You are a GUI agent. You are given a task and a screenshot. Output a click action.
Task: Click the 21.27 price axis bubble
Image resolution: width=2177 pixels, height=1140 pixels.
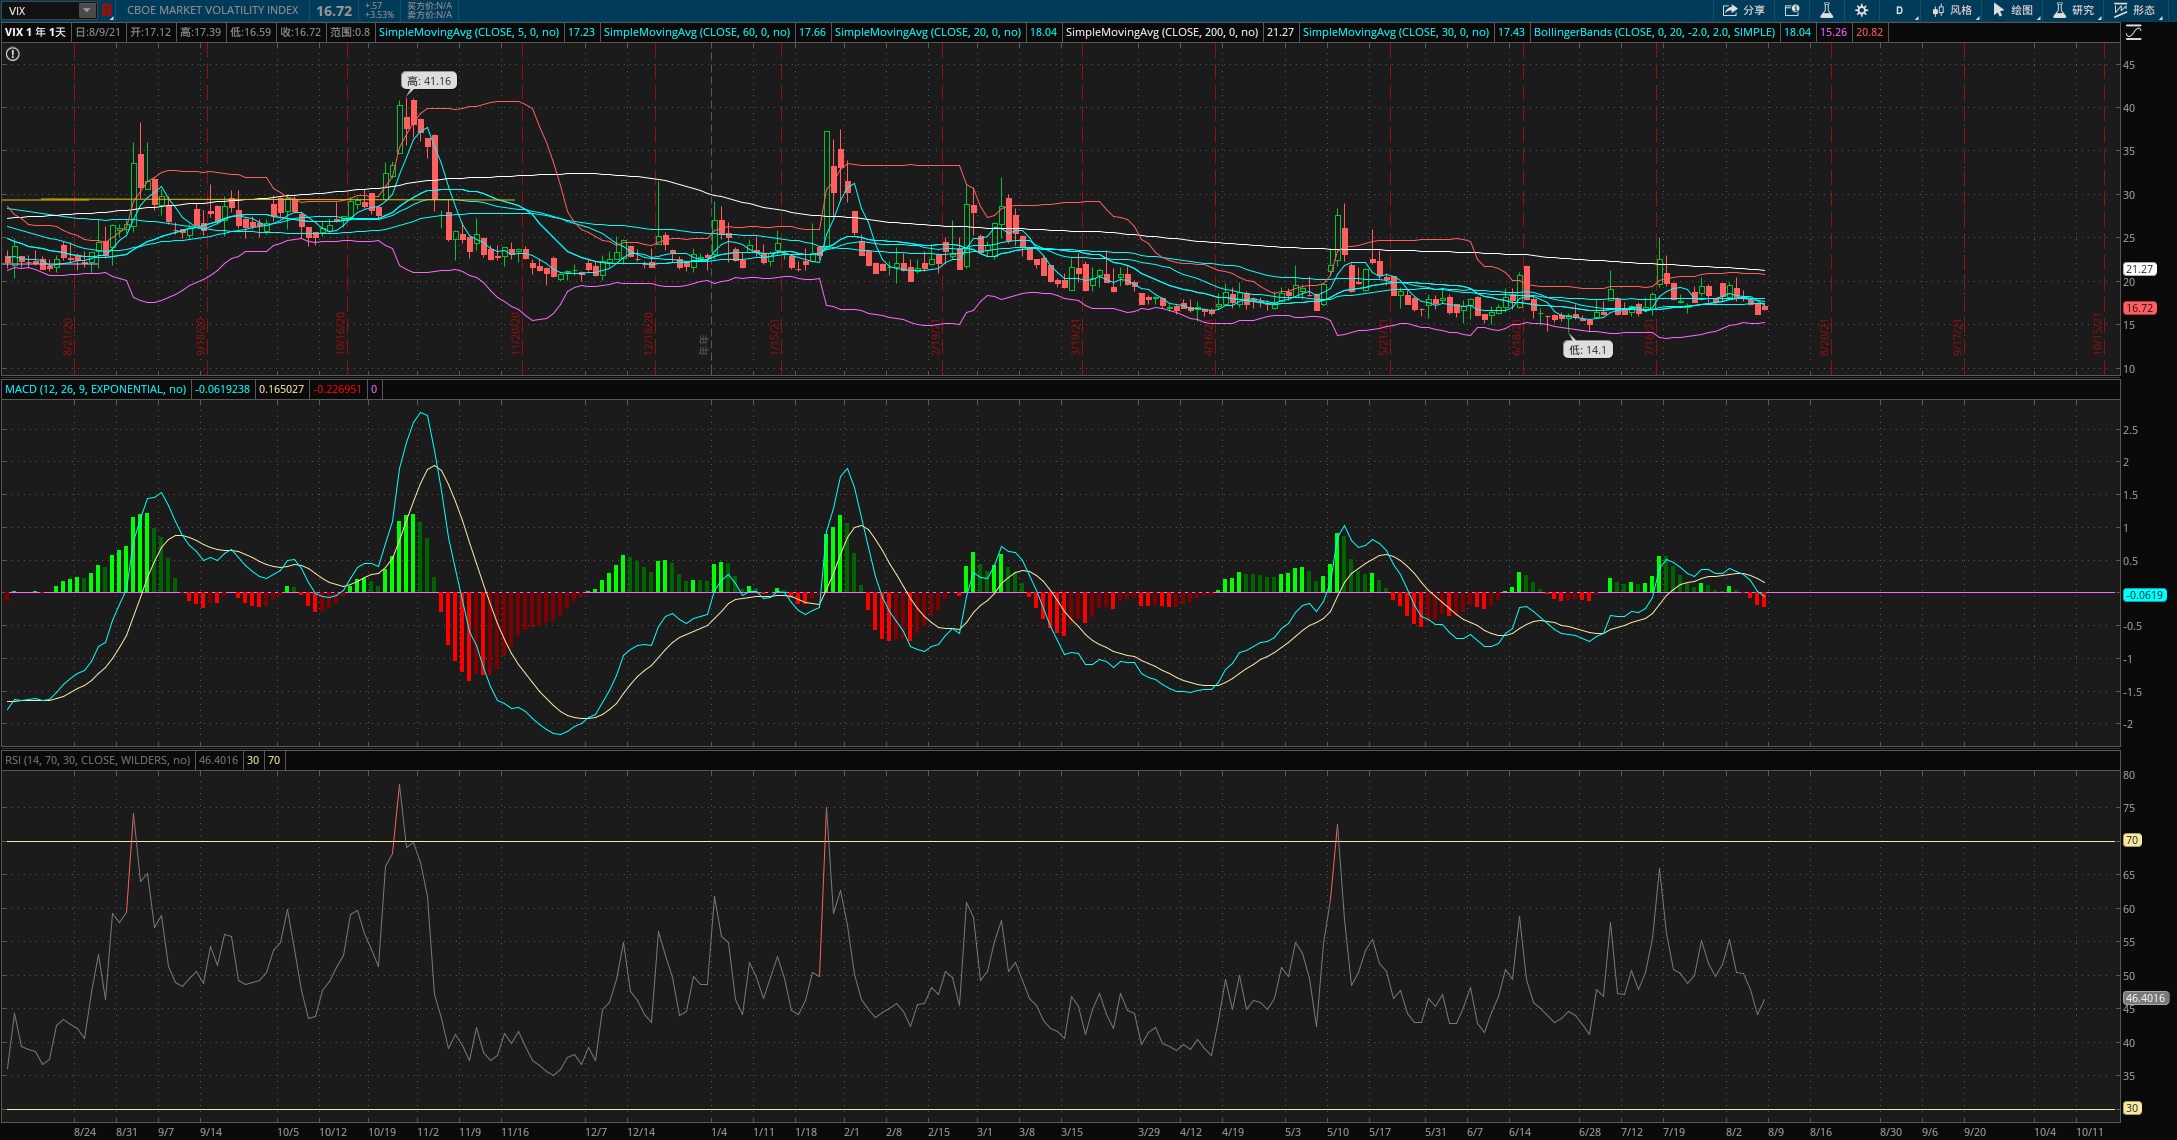(2139, 269)
